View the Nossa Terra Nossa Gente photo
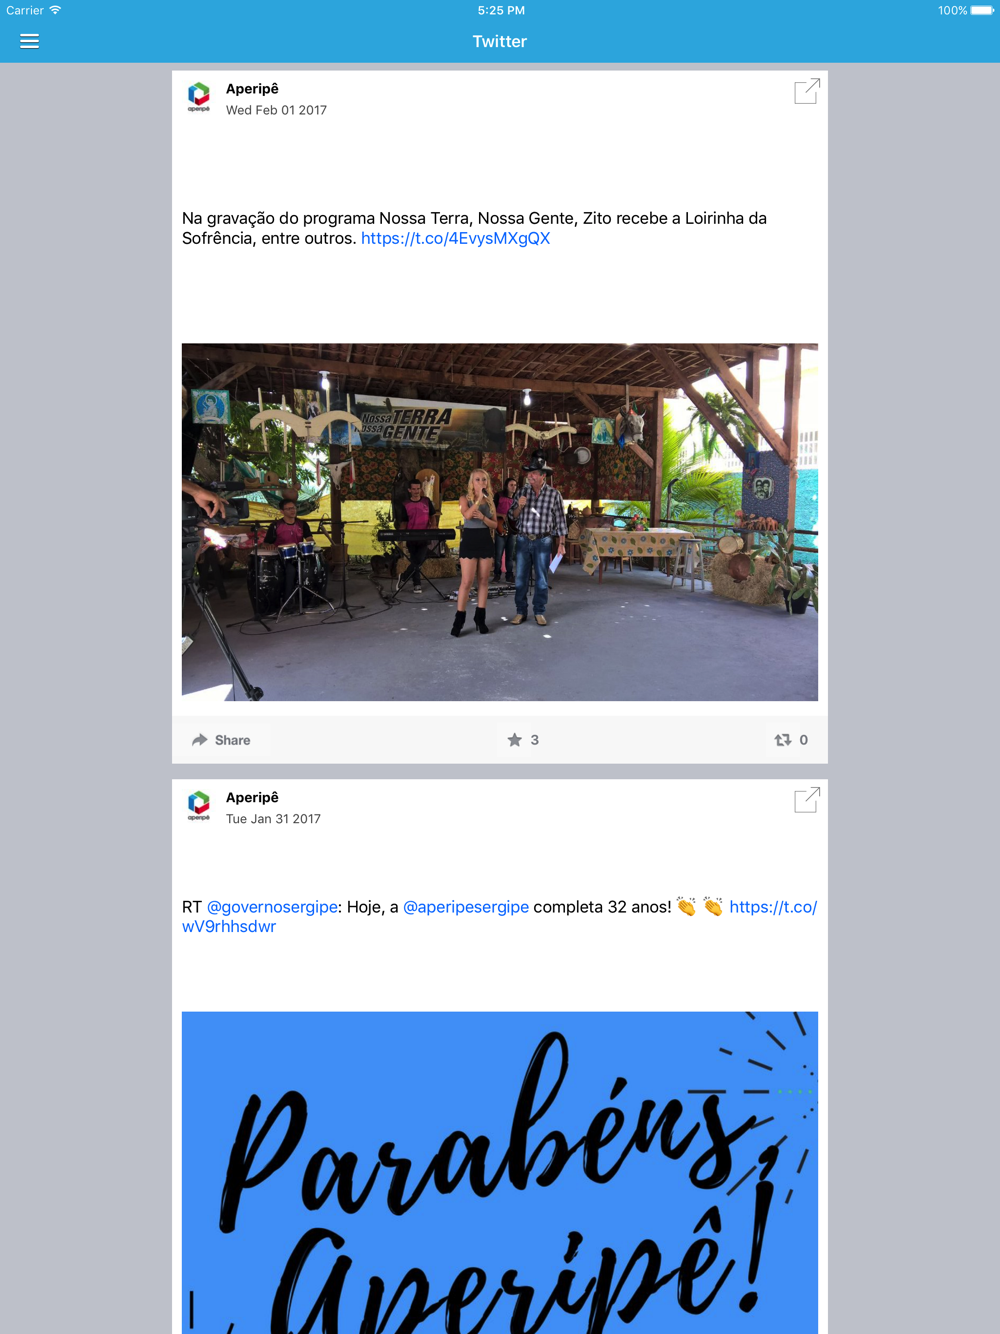Viewport: 1000px width, 1334px height. click(x=500, y=522)
